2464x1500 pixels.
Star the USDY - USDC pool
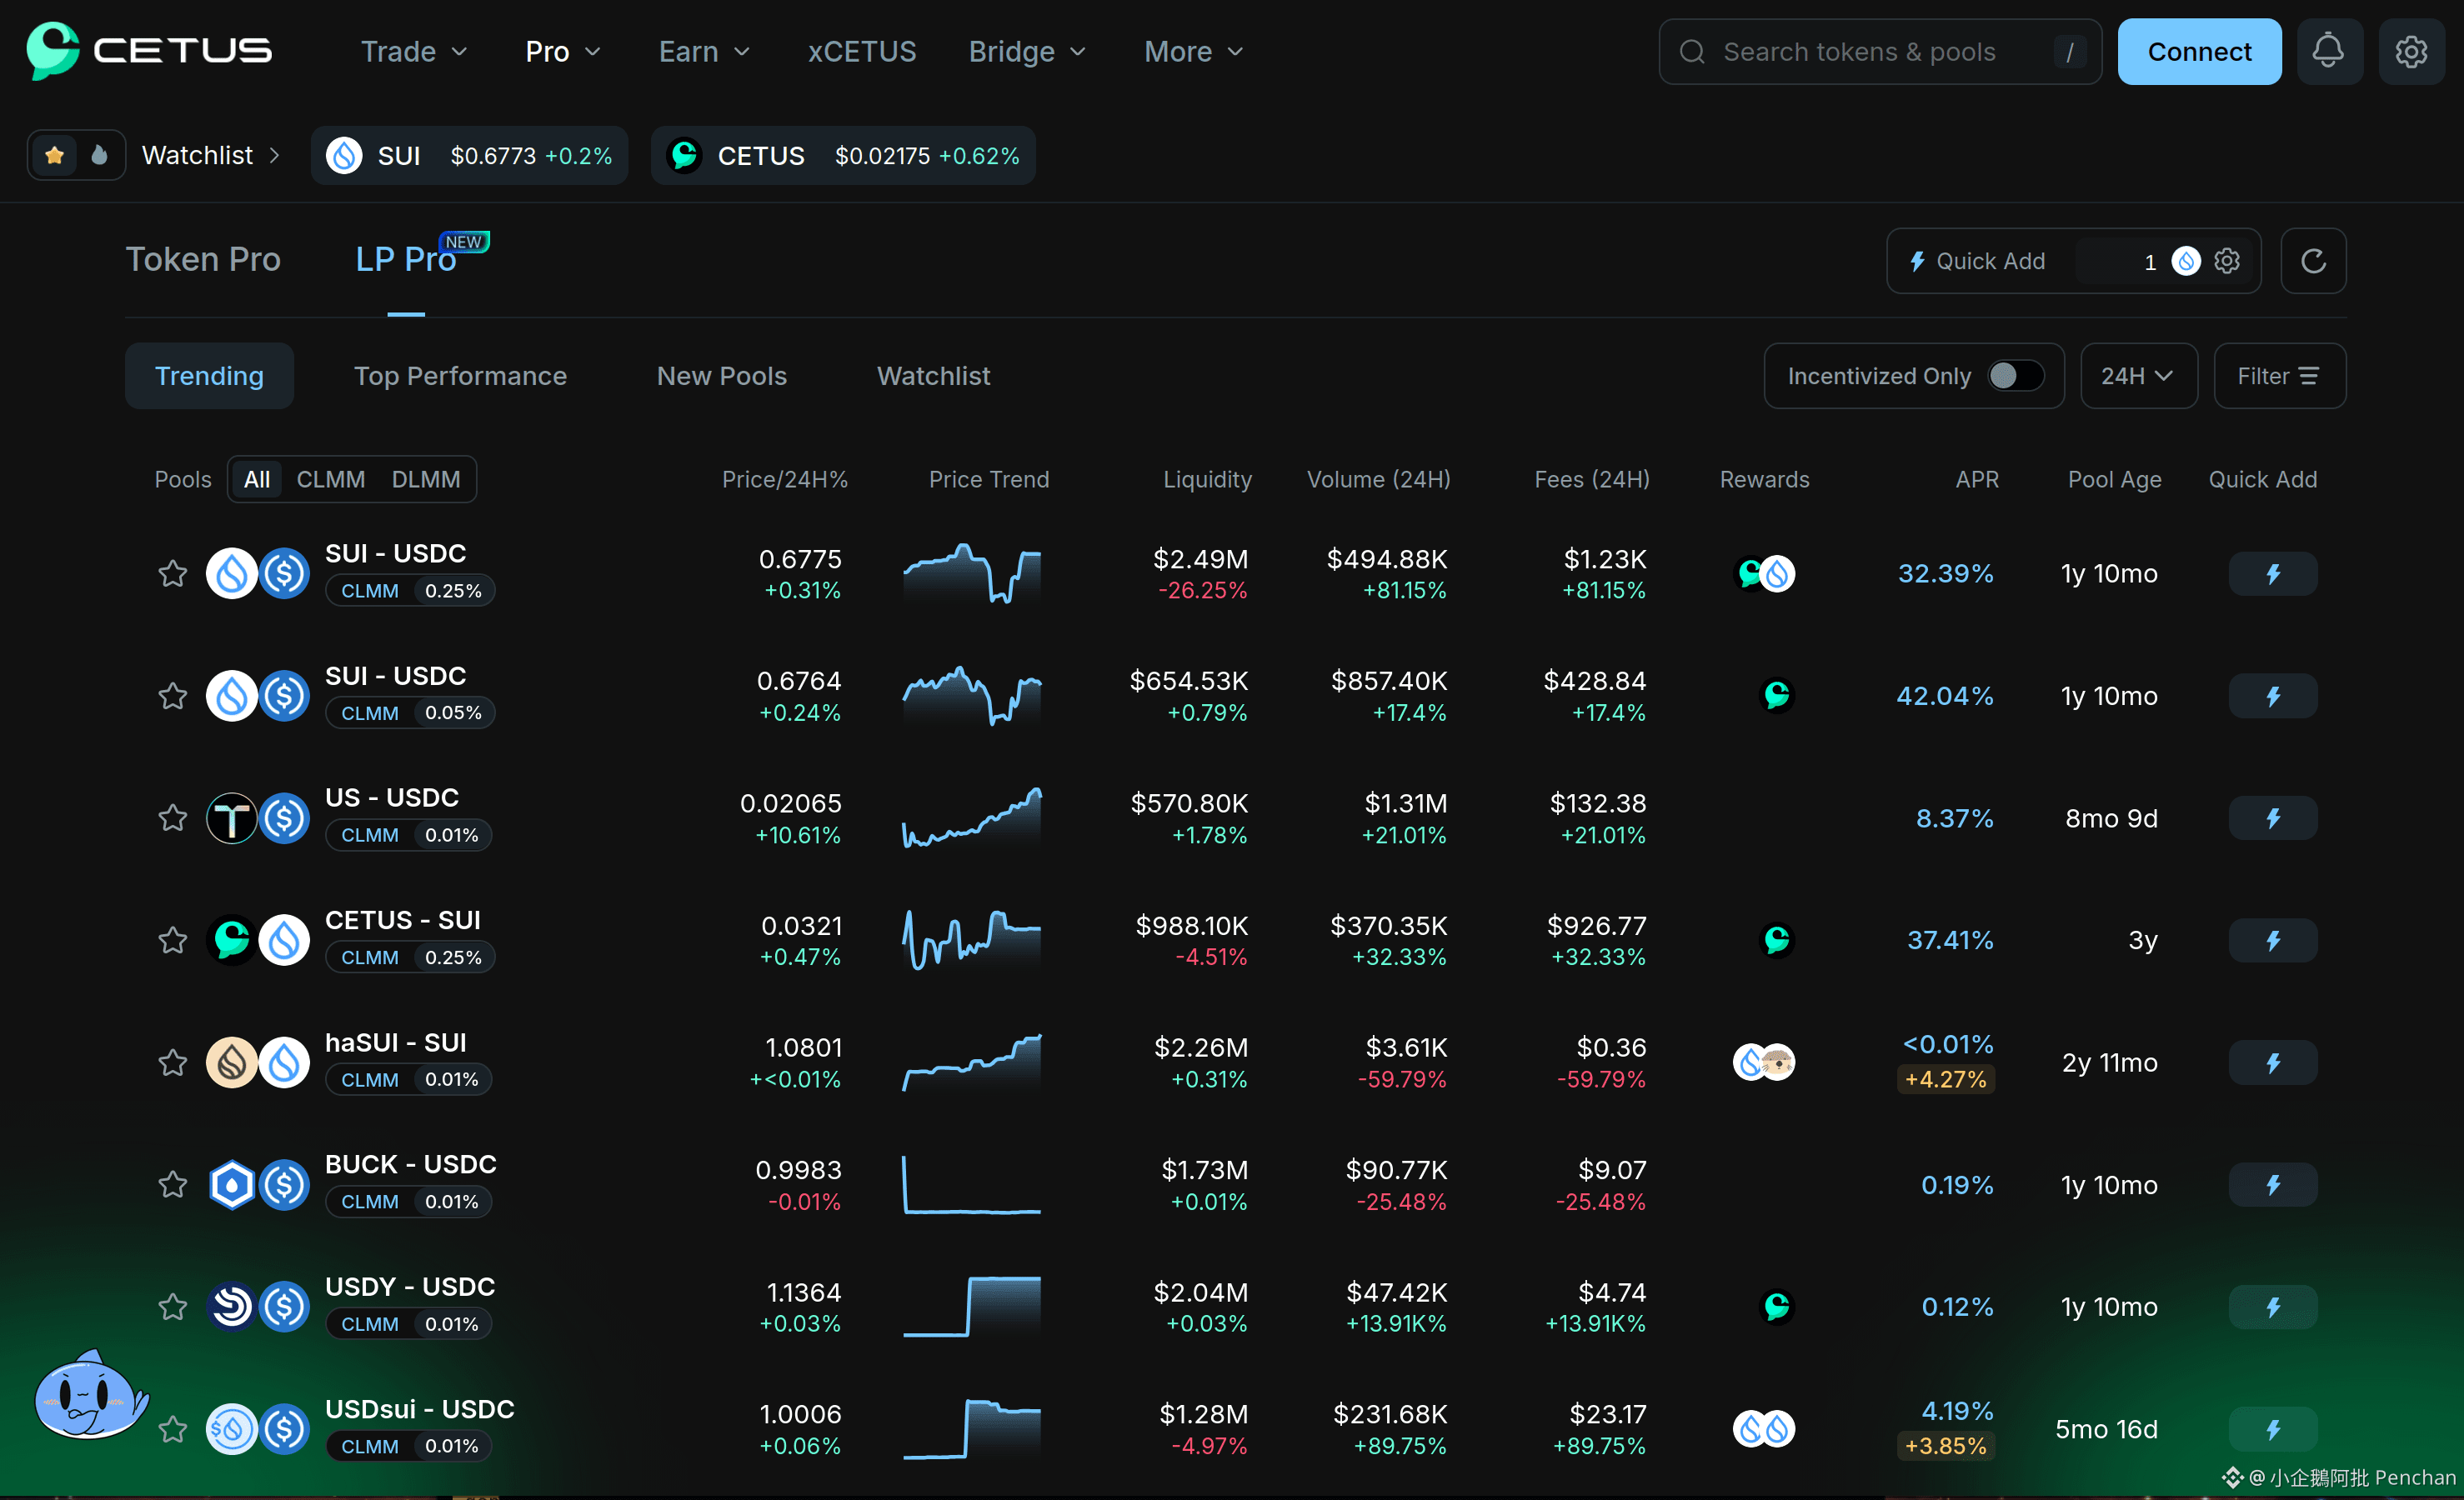[x=173, y=1307]
